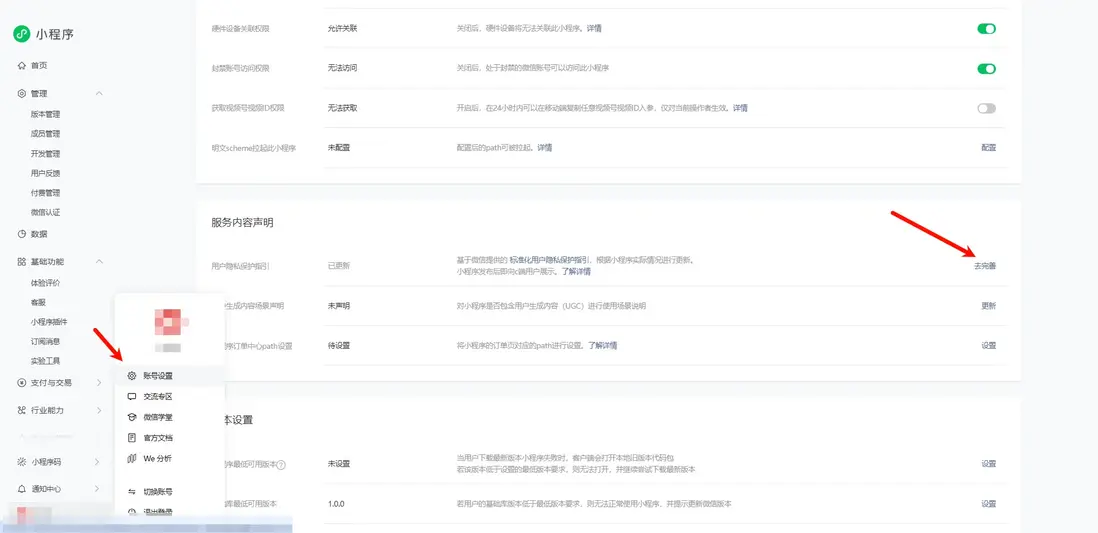This screenshot has width=1098, height=533.
Task: Open 成员管理 in the sidebar
Action: coord(46,134)
